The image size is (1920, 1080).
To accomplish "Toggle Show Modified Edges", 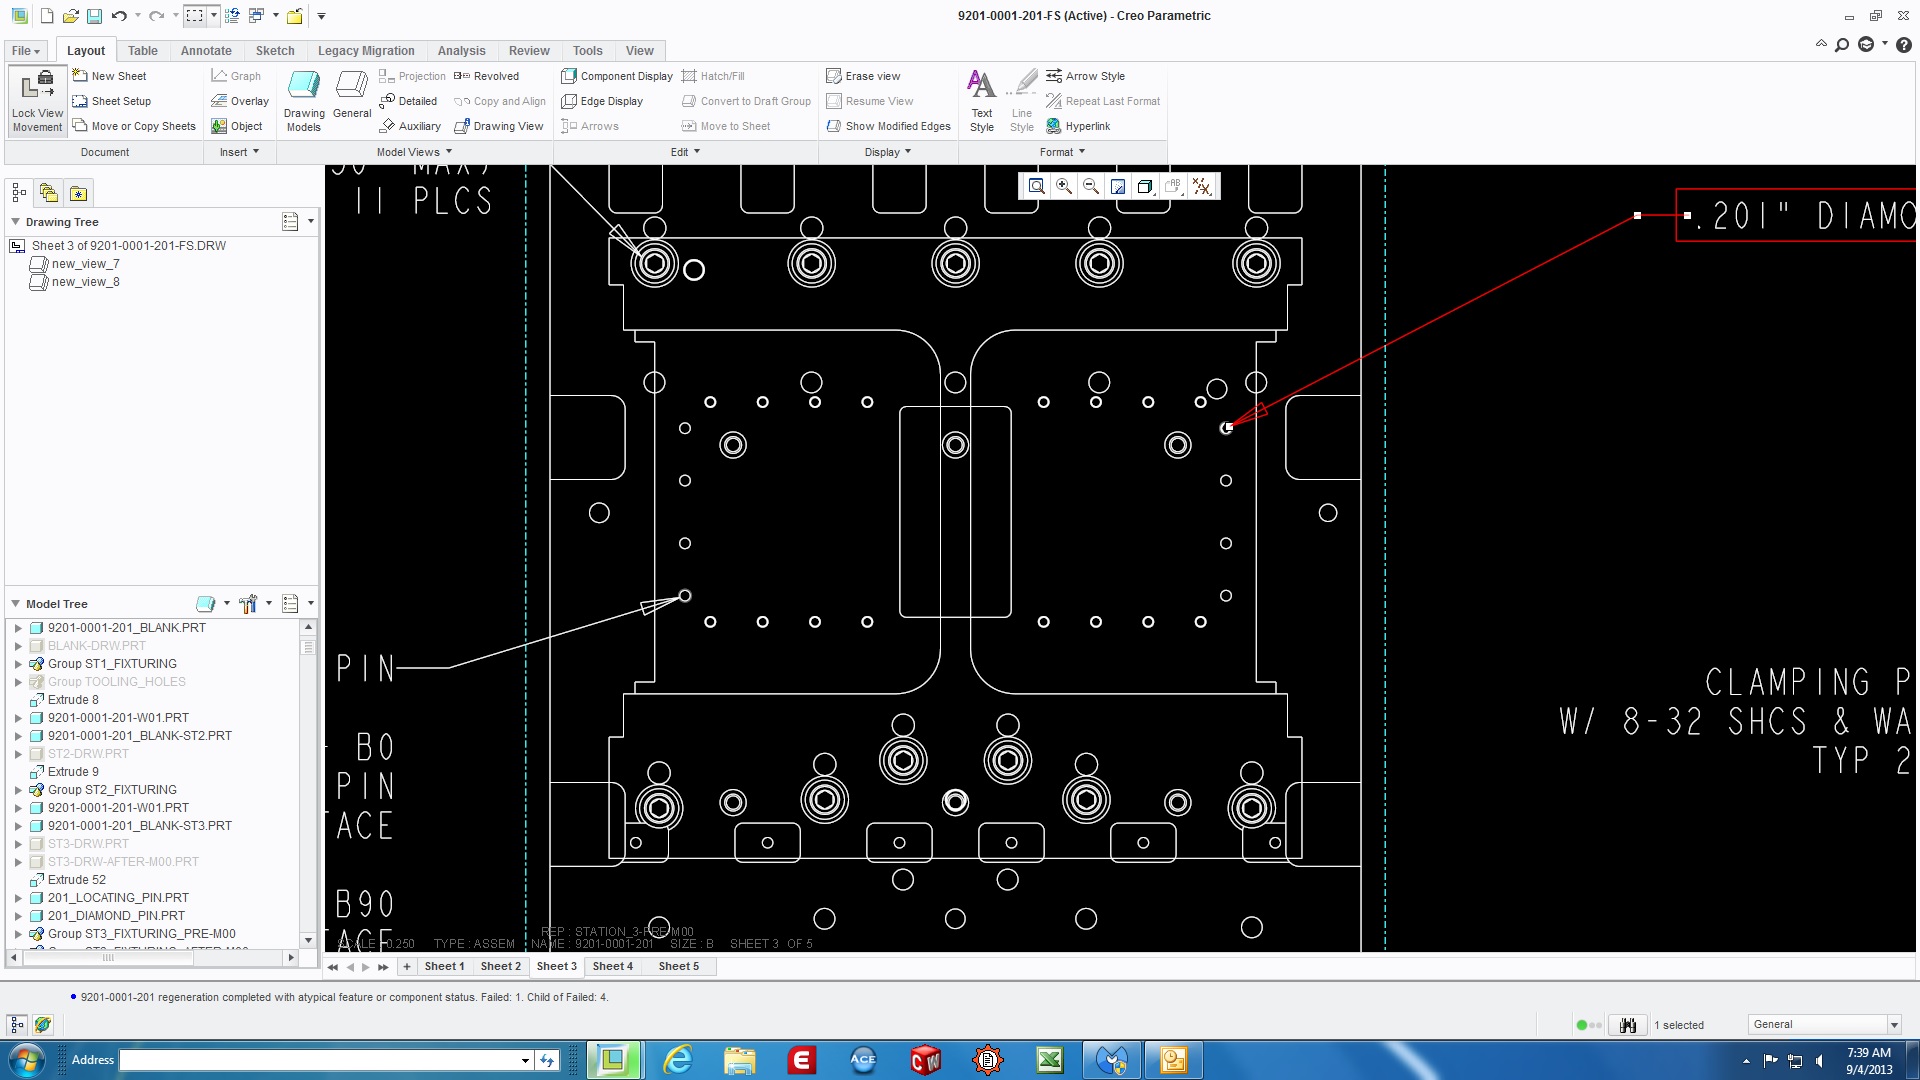I will pos(887,126).
